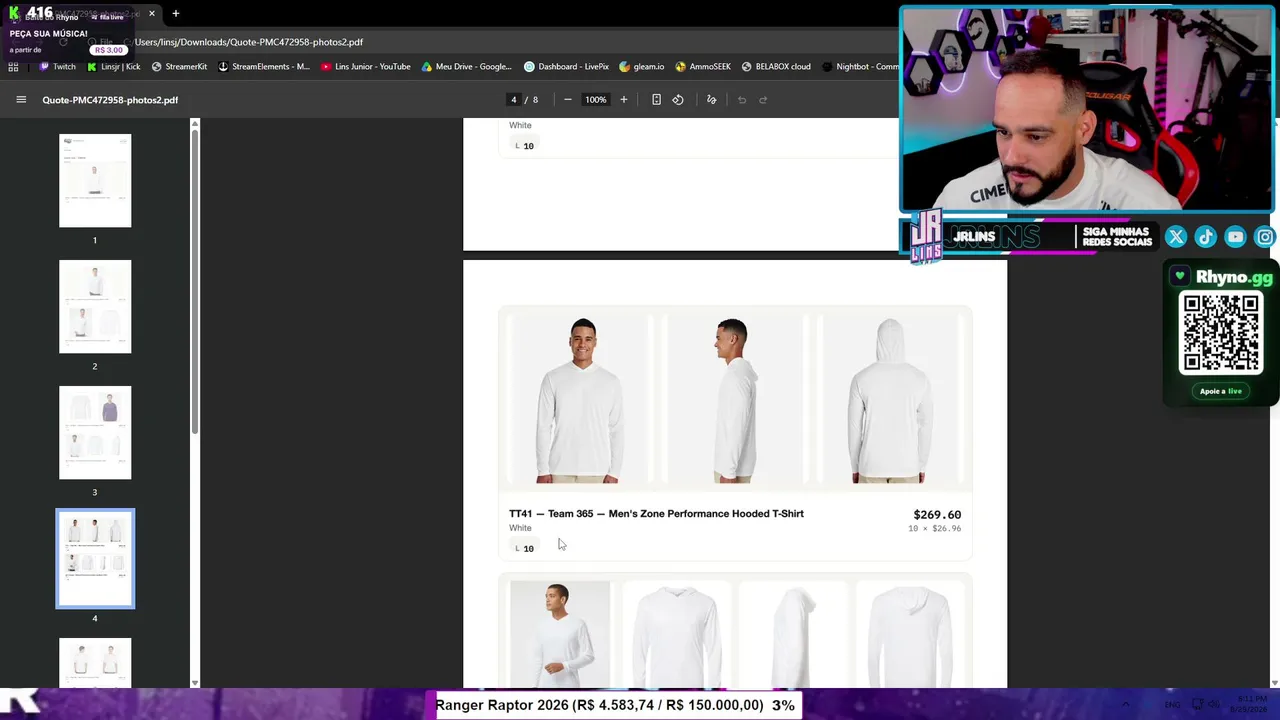Open the Lins Junior - YouTube bookmark

[366, 67]
